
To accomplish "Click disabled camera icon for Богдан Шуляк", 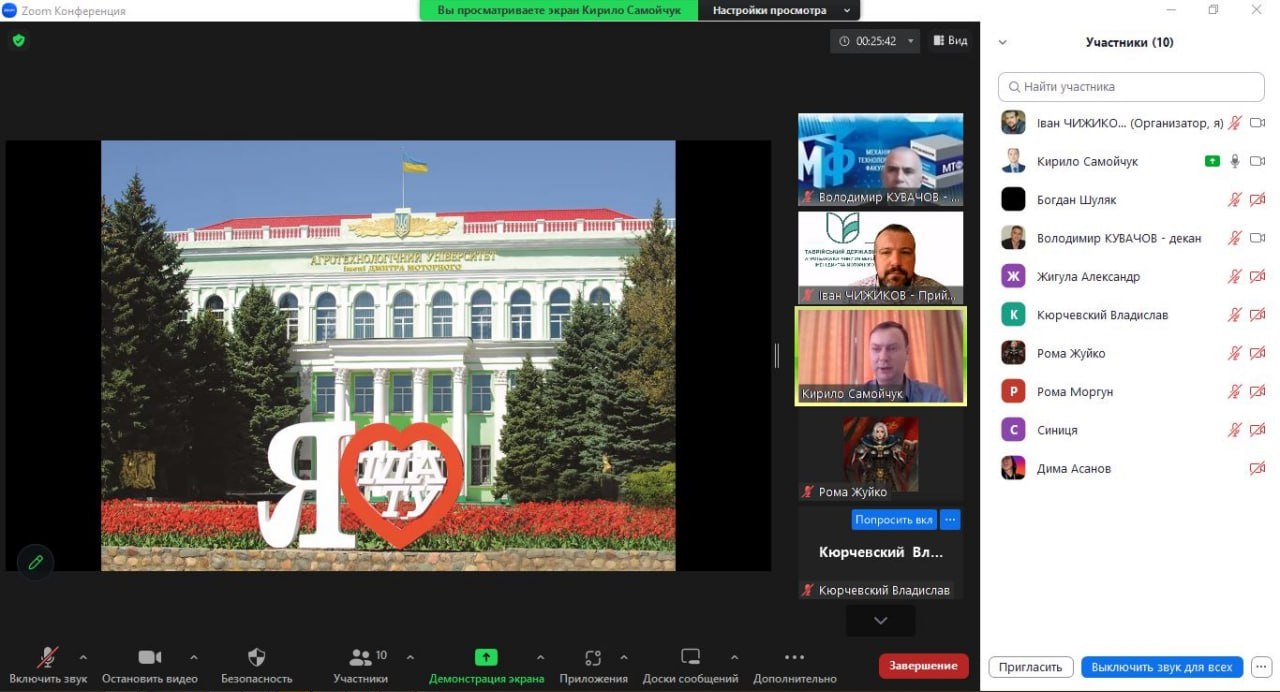I will pos(1258,200).
